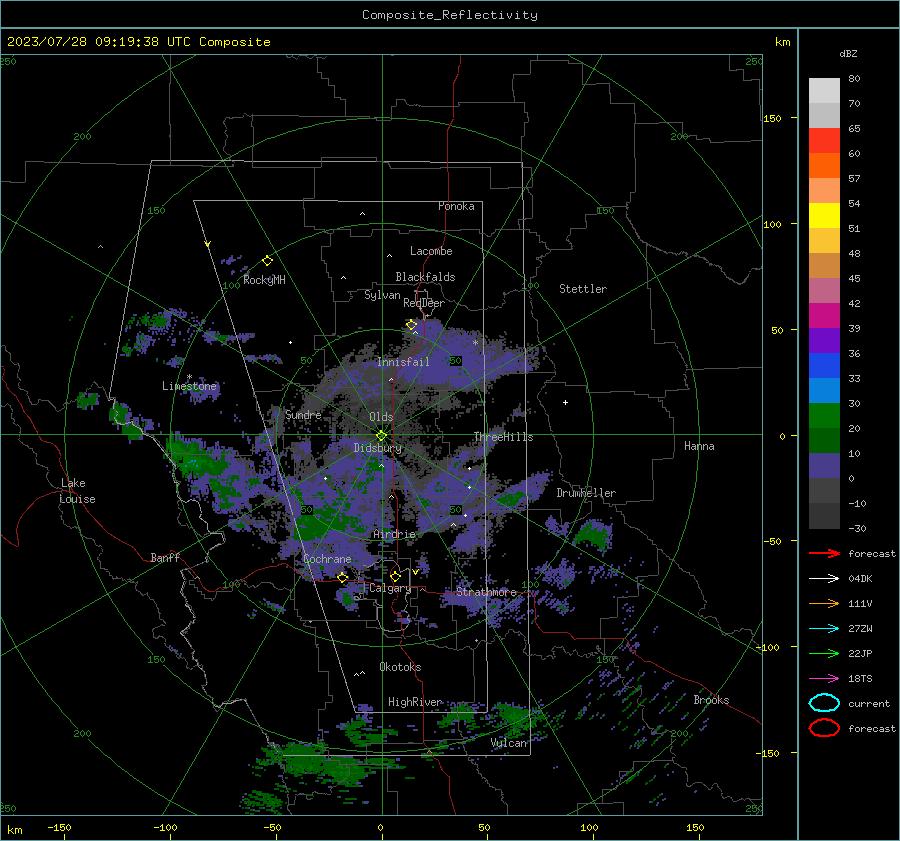Click the Strathmore city label
900x841 pixels.
(x=486, y=592)
